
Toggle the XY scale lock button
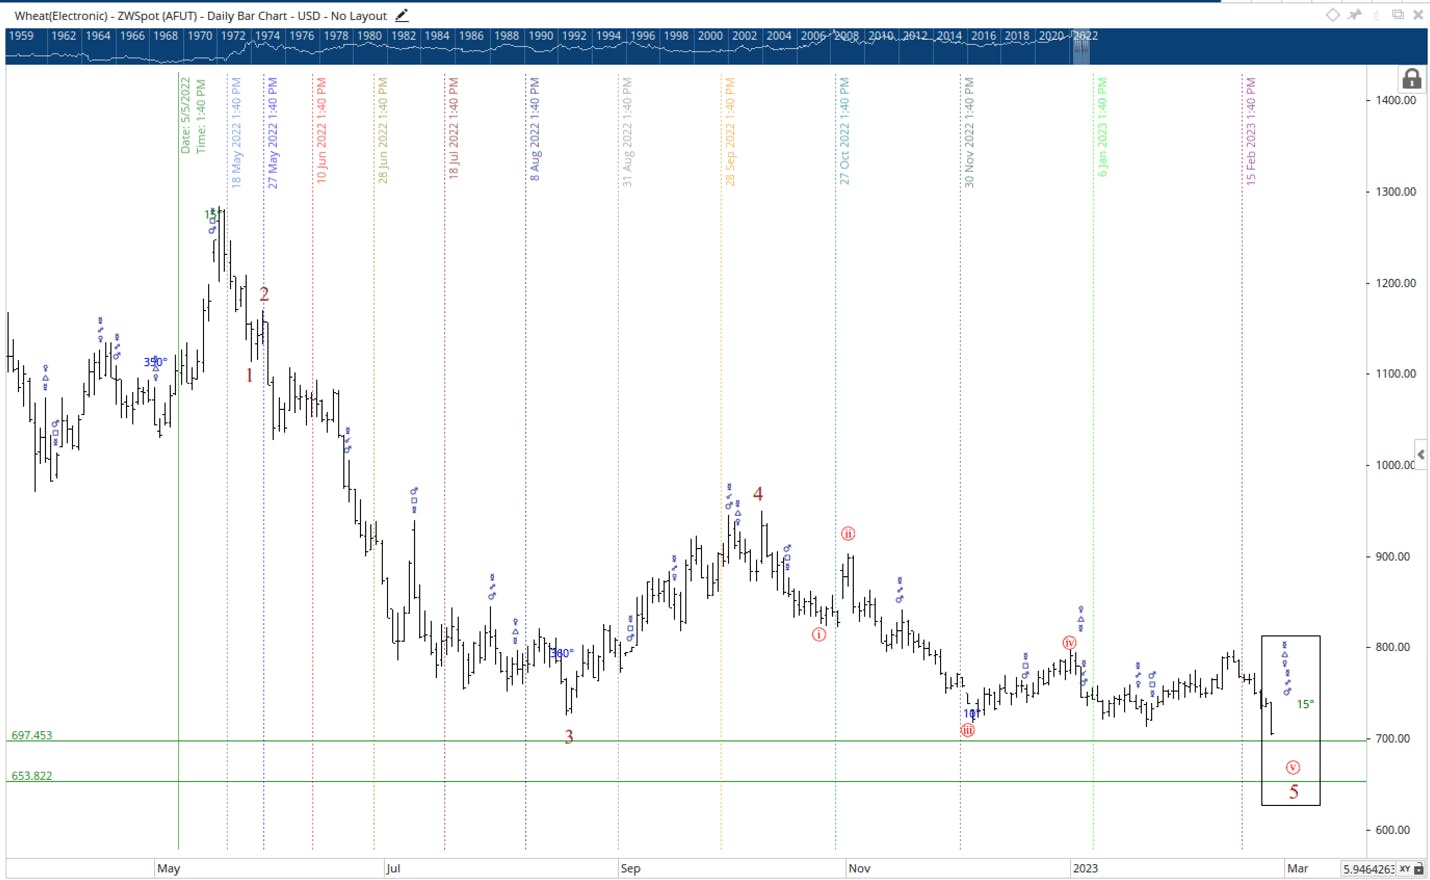[x=1405, y=869]
